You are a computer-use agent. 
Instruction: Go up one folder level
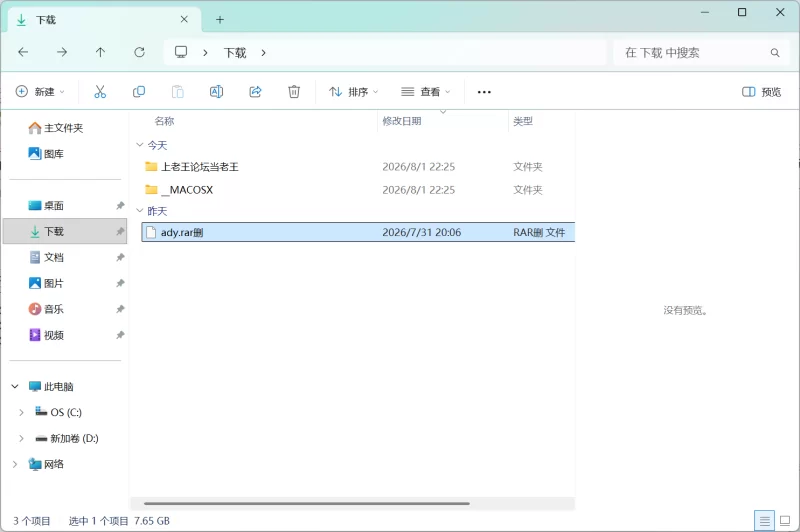click(x=101, y=52)
